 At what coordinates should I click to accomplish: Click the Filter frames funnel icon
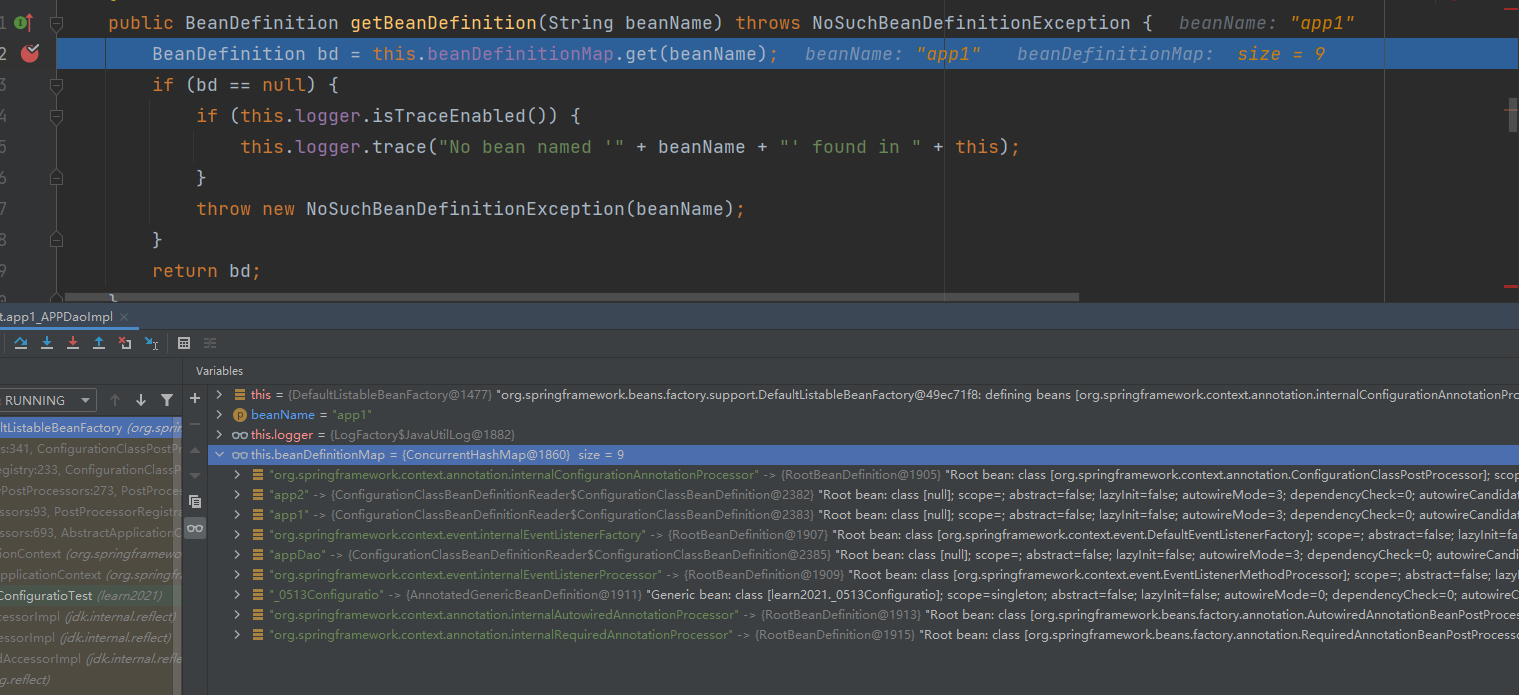pyautogui.click(x=166, y=400)
